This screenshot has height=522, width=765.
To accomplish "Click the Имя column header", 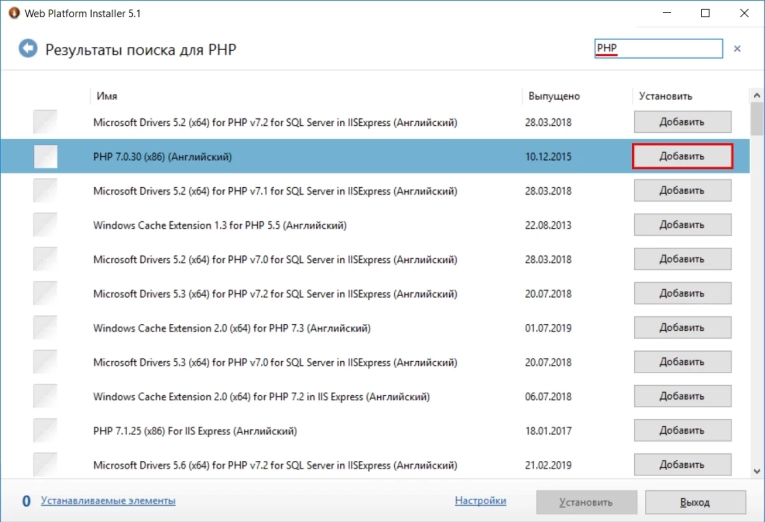I will coord(107,96).
